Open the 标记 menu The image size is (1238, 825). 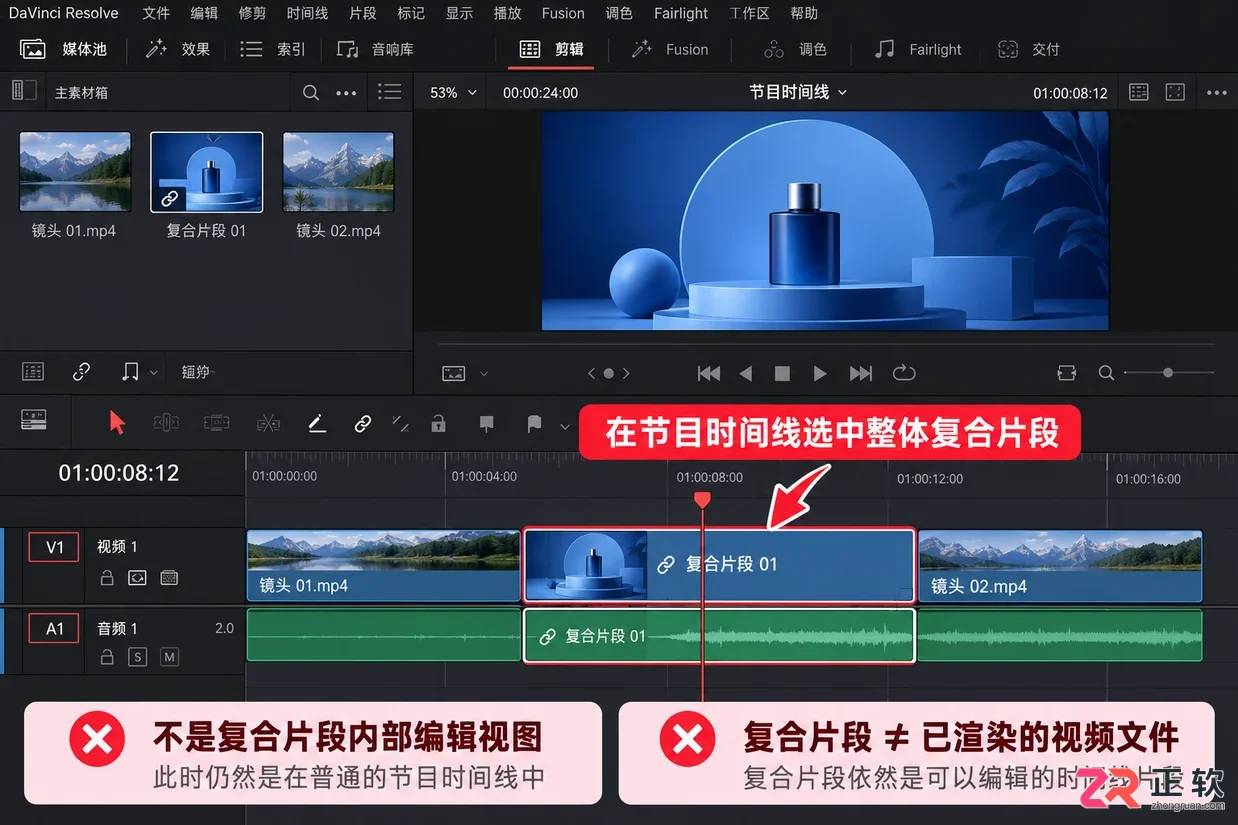pos(411,13)
